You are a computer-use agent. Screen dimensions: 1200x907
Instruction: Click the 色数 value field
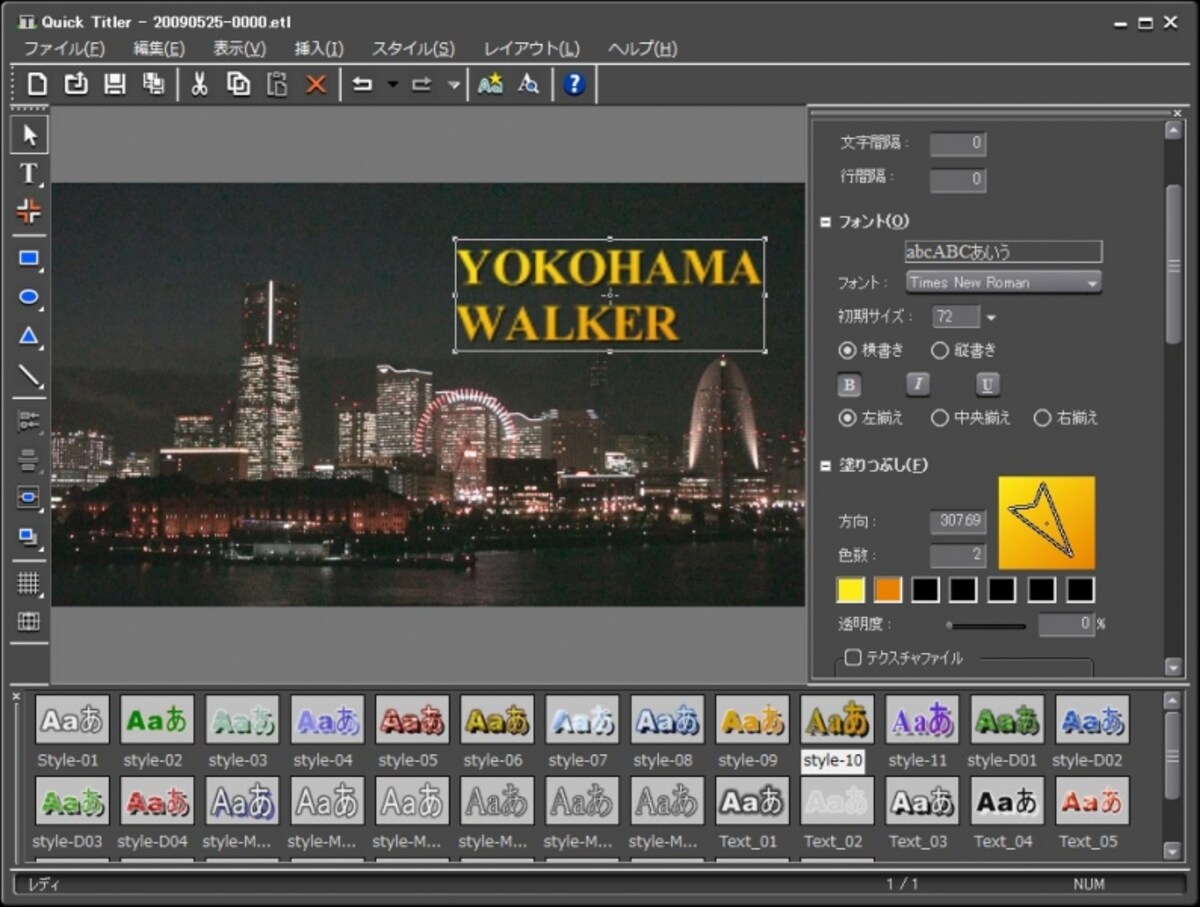click(958, 556)
